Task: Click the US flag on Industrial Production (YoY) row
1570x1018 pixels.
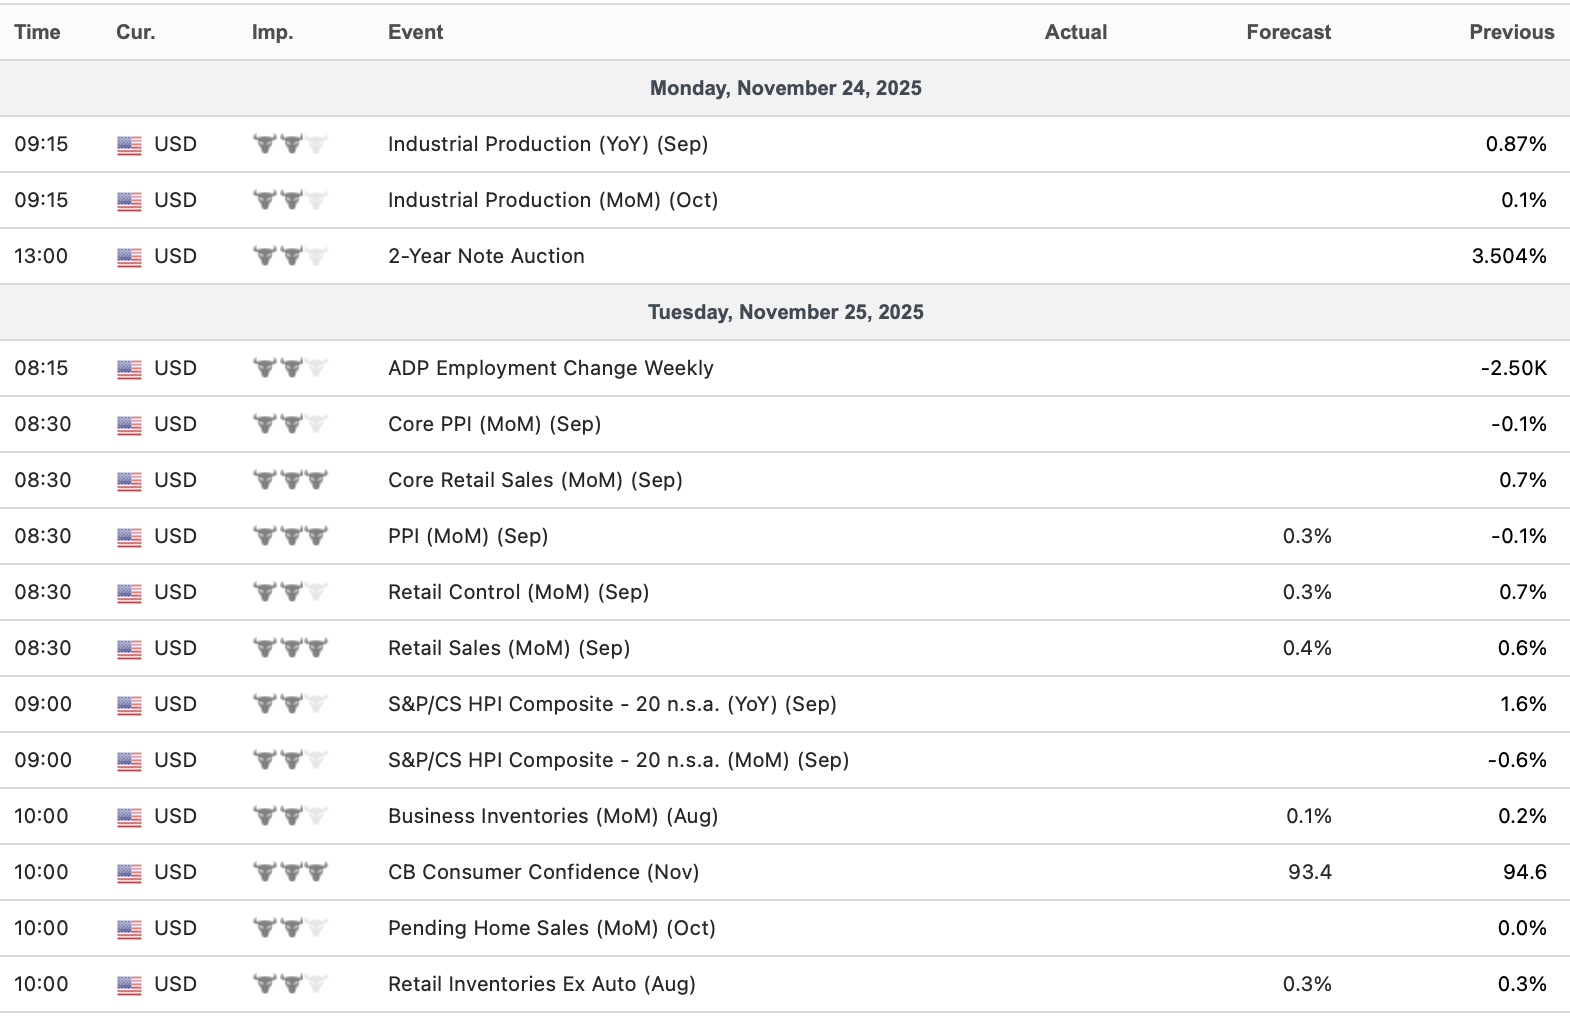Action: pyautogui.click(x=129, y=145)
